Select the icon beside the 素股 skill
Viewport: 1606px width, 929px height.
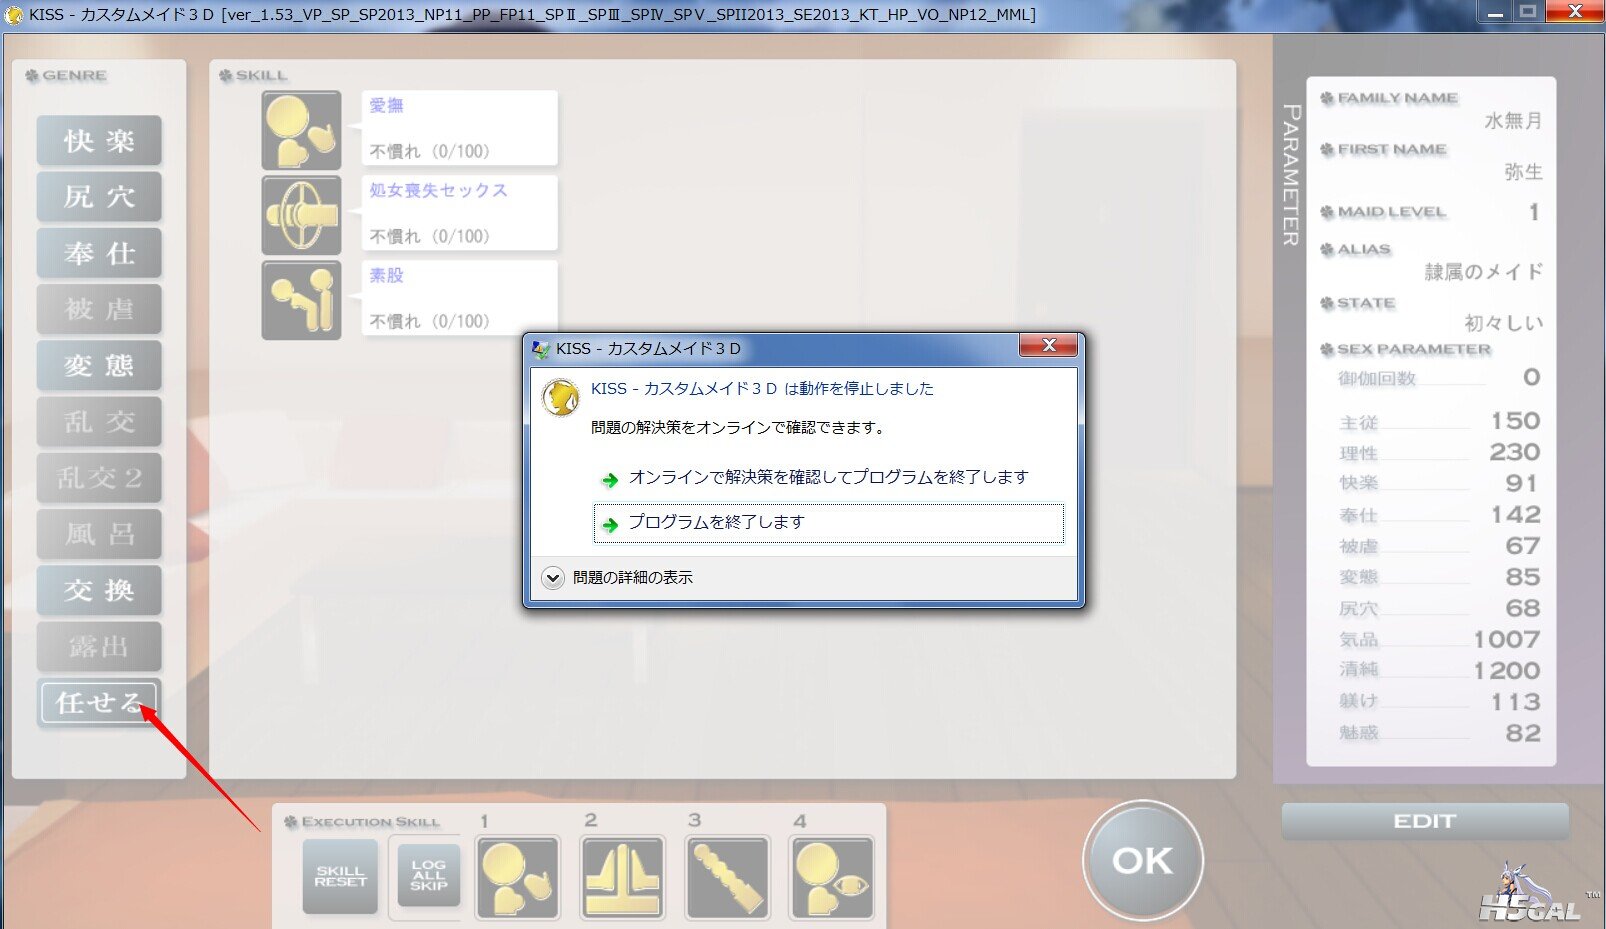point(301,300)
